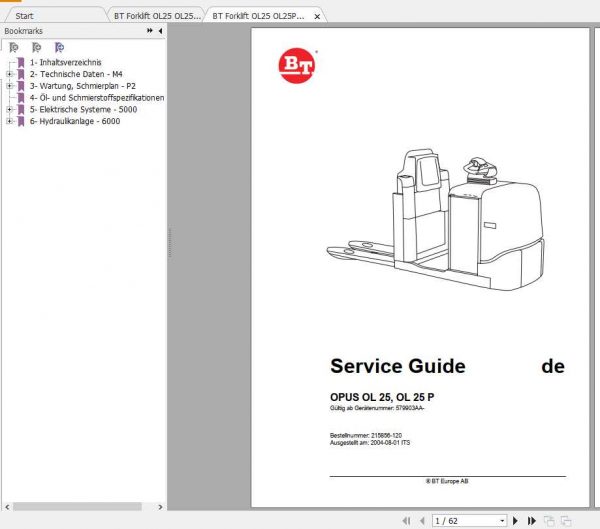This screenshot has height=529, width=600.
Task: Click the Bestellnummer line
Action: point(366,435)
